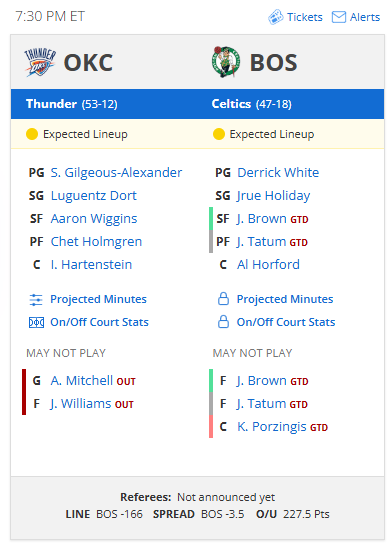Click Thunder yellow Expected Lineup status dot
The height and width of the screenshot is (548, 391).
(x=32, y=134)
